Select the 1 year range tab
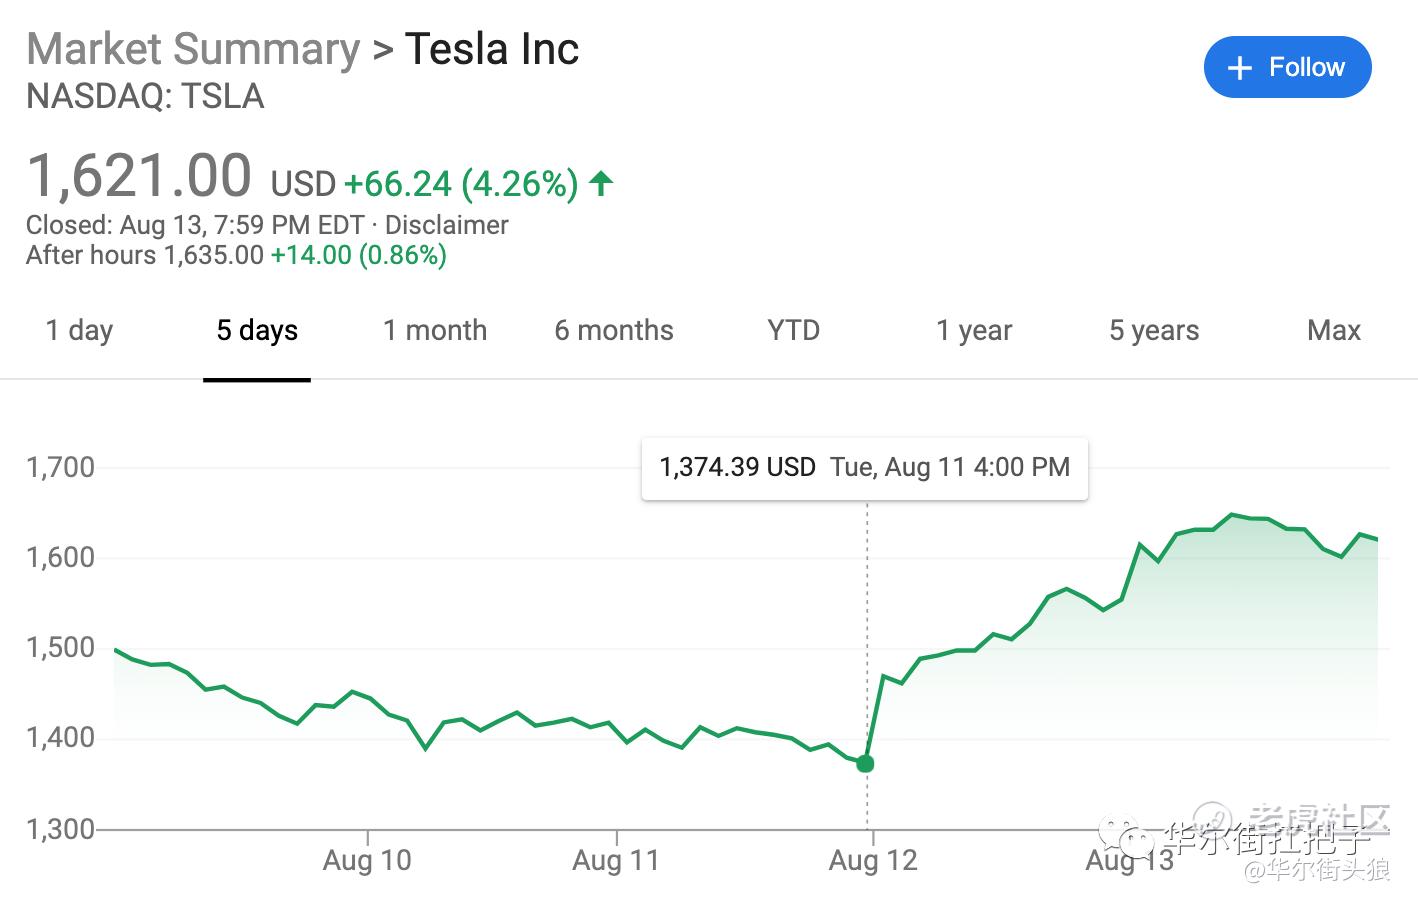 (x=974, y=331)
